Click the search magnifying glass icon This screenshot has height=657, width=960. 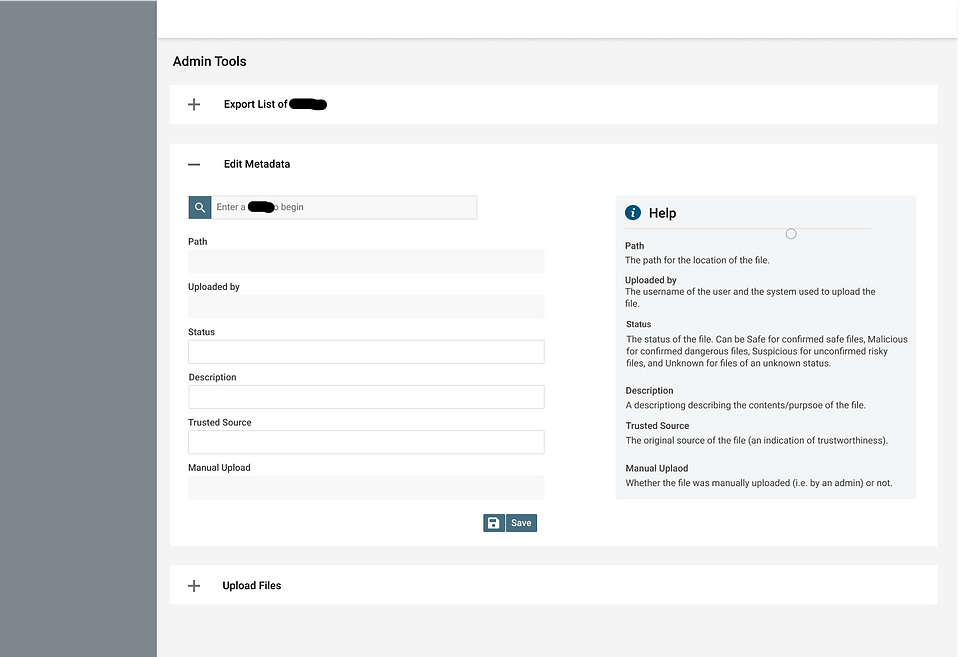[199, 207]
